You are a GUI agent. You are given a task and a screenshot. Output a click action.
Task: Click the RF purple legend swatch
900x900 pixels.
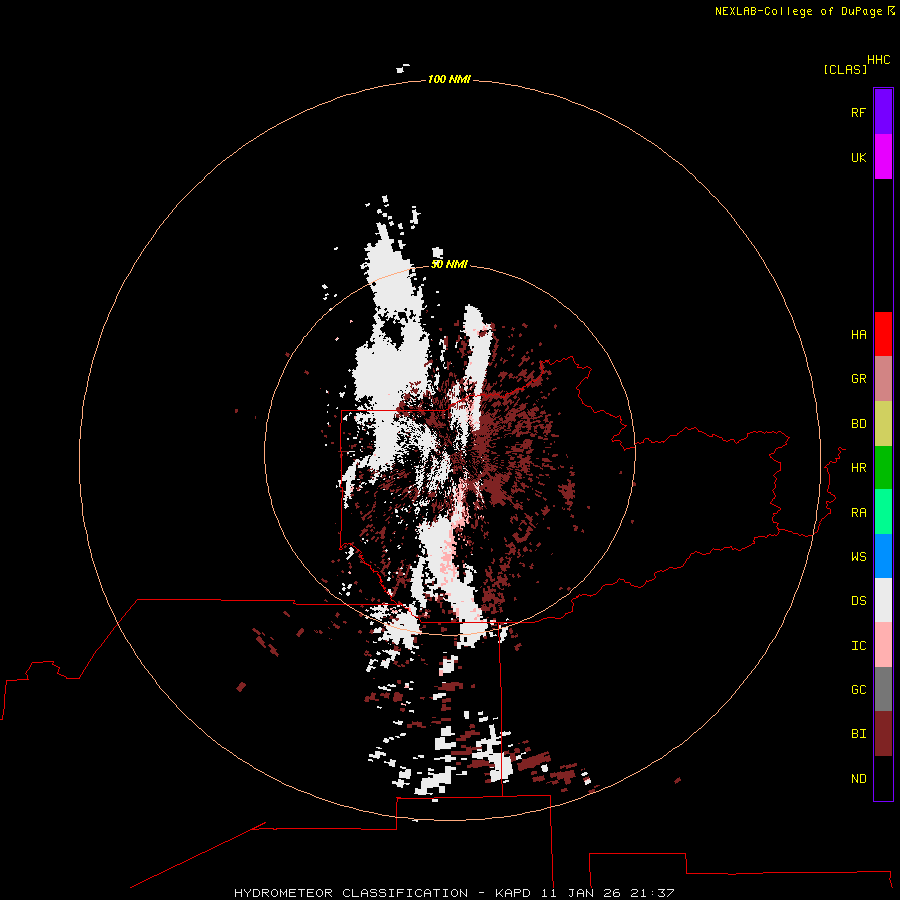[883, 112]
